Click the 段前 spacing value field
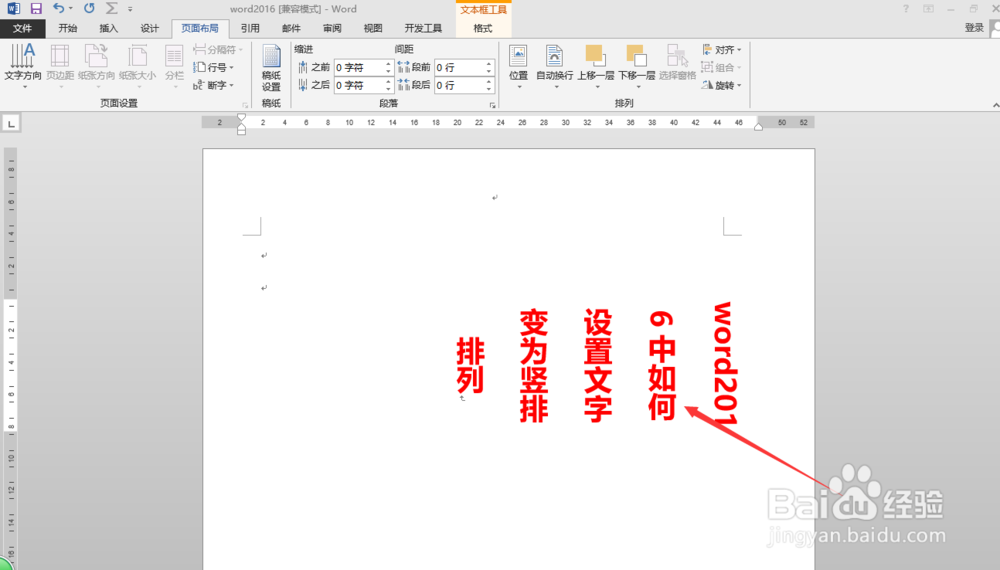The height and width of the screenshot is (570, 1000). (460, 67)
